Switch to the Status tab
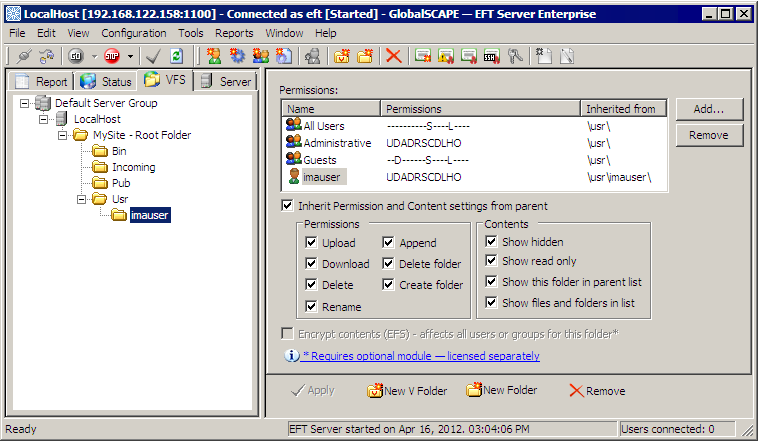 106,81
